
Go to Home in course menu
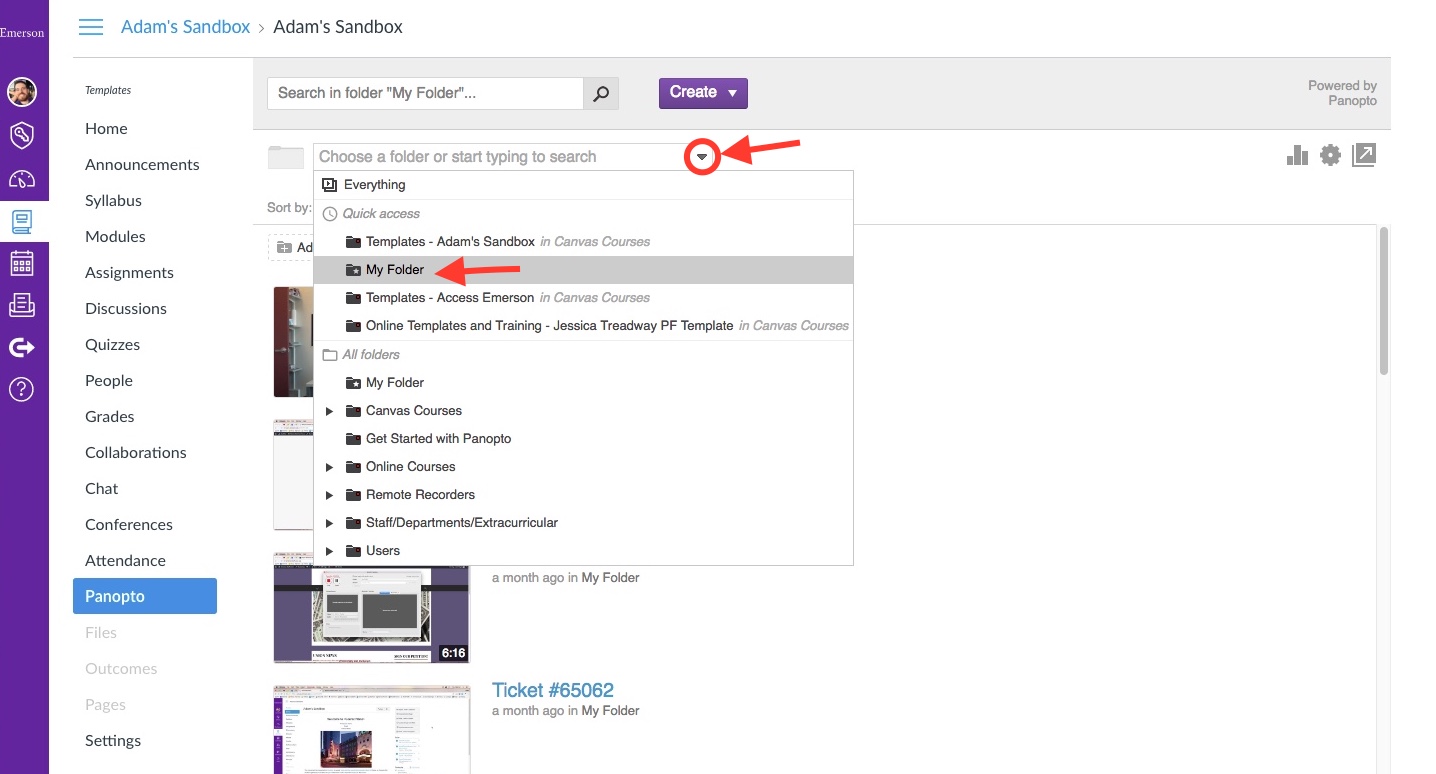(x=106, y=129)
